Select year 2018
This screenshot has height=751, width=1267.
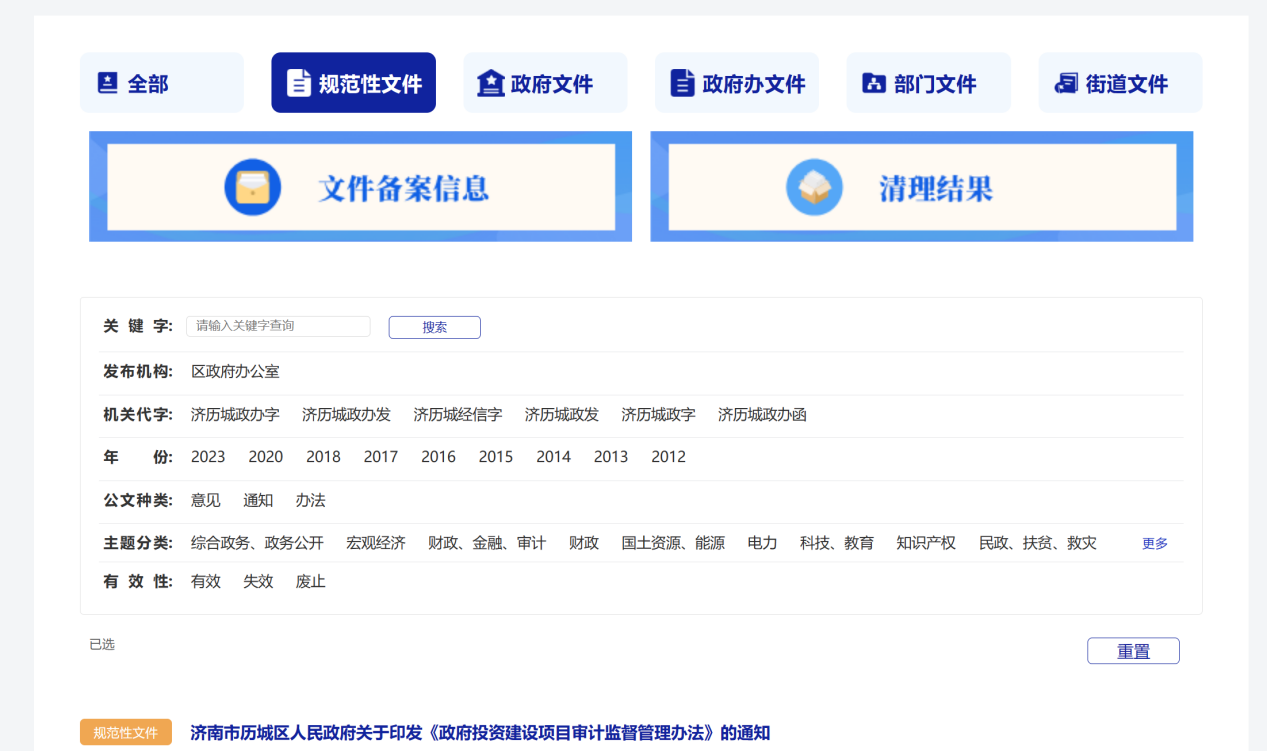point(324,457)
